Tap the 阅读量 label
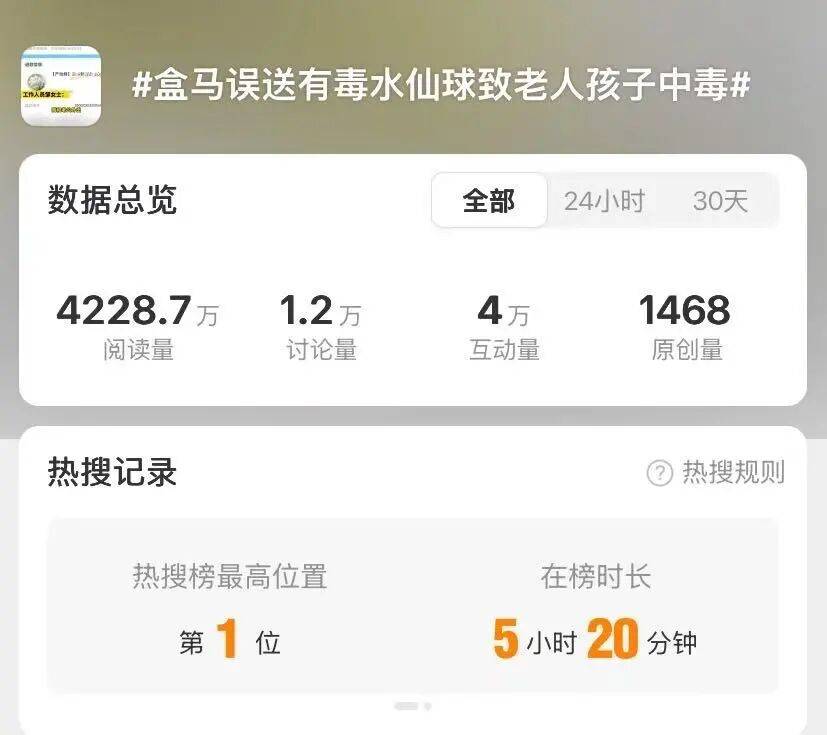 coord(138,350)
